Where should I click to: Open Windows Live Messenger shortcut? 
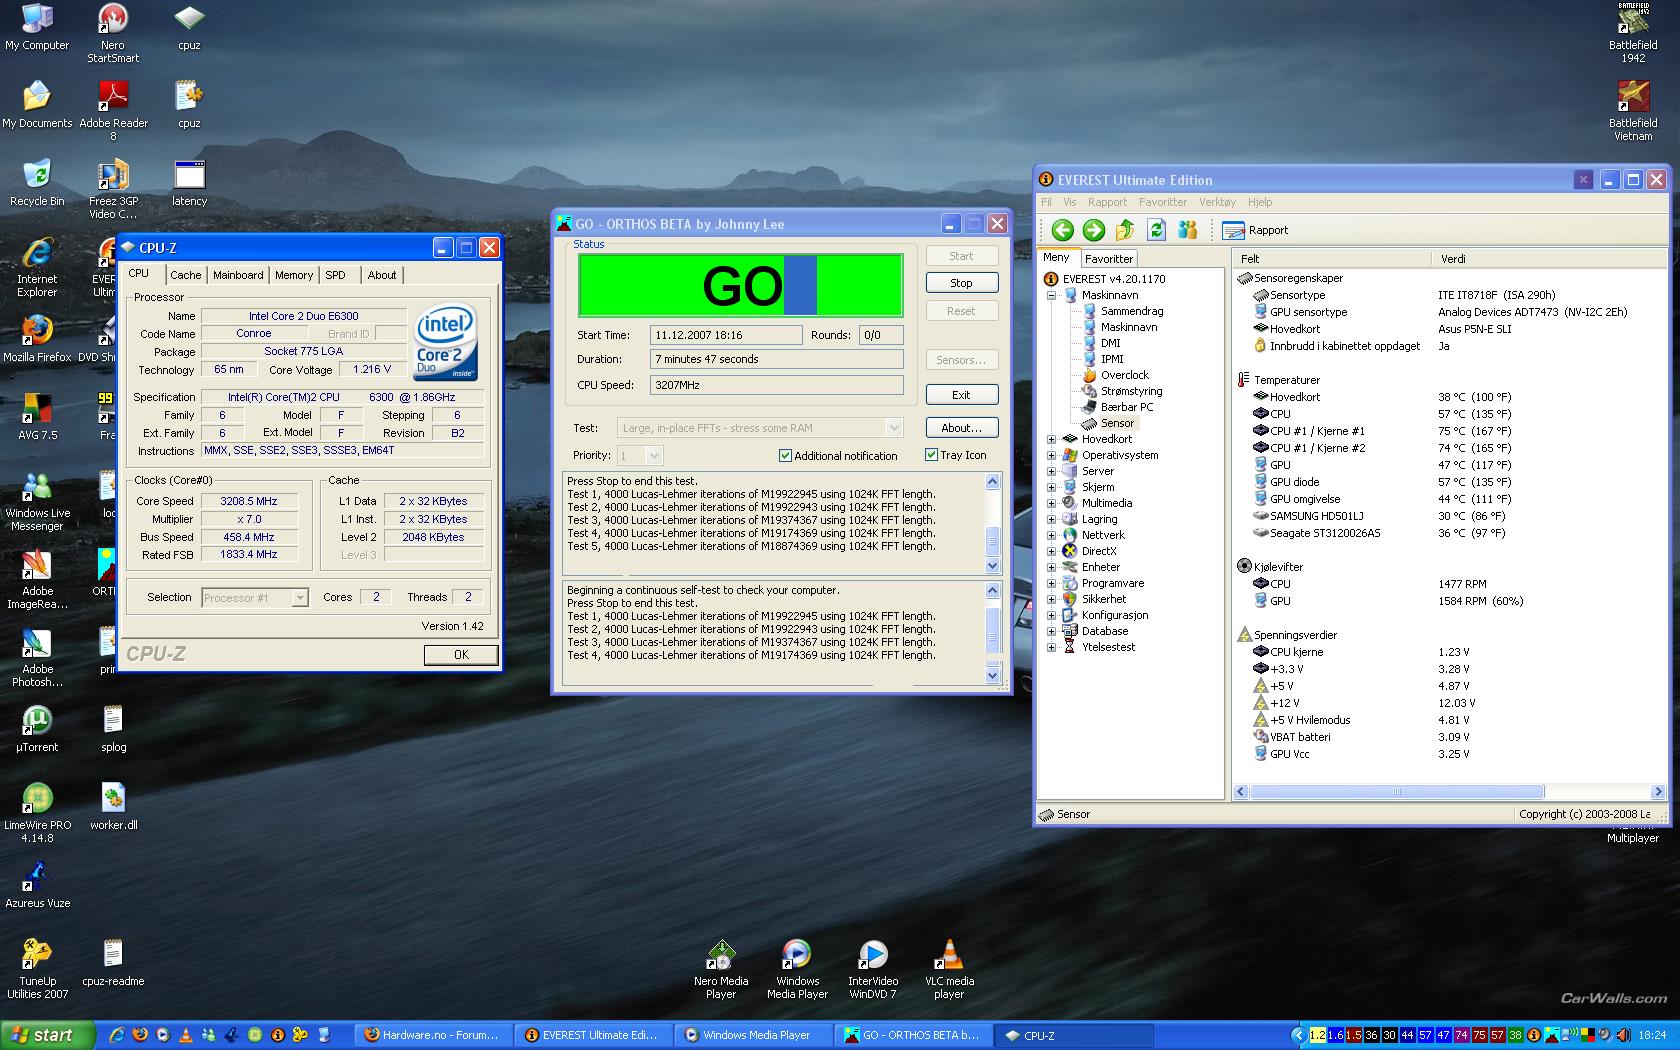pos(37,502)
